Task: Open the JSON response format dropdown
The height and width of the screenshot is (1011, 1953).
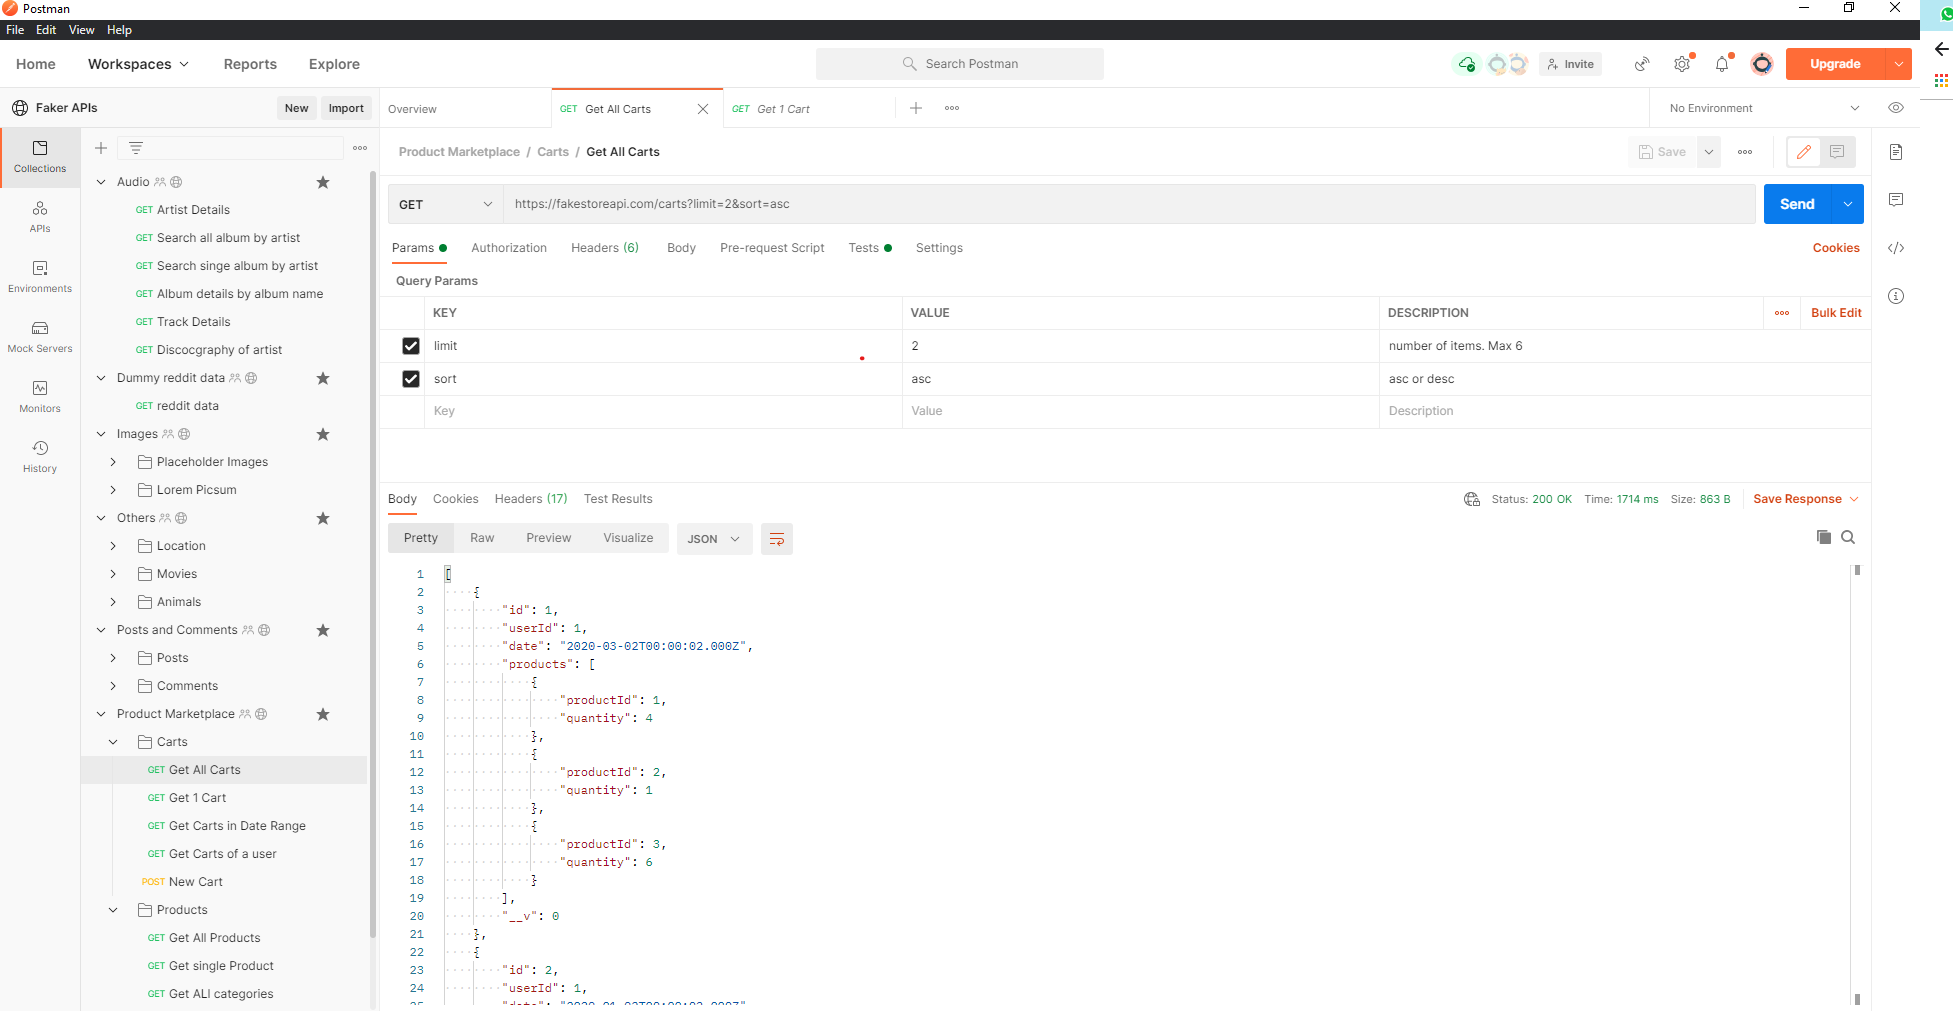Action: (x=714, y=539)
